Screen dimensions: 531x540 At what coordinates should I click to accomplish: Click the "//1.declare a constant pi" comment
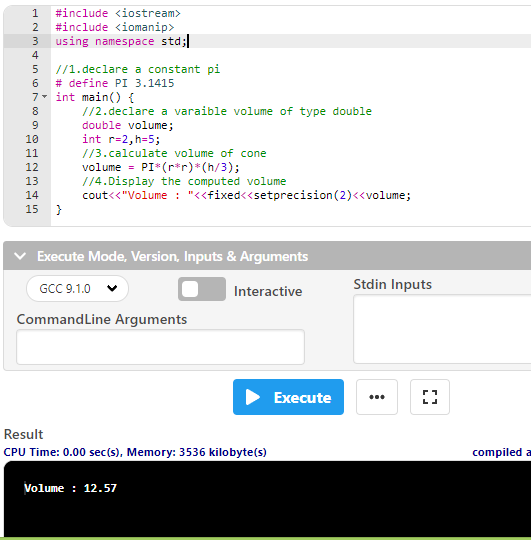point(137,69)
